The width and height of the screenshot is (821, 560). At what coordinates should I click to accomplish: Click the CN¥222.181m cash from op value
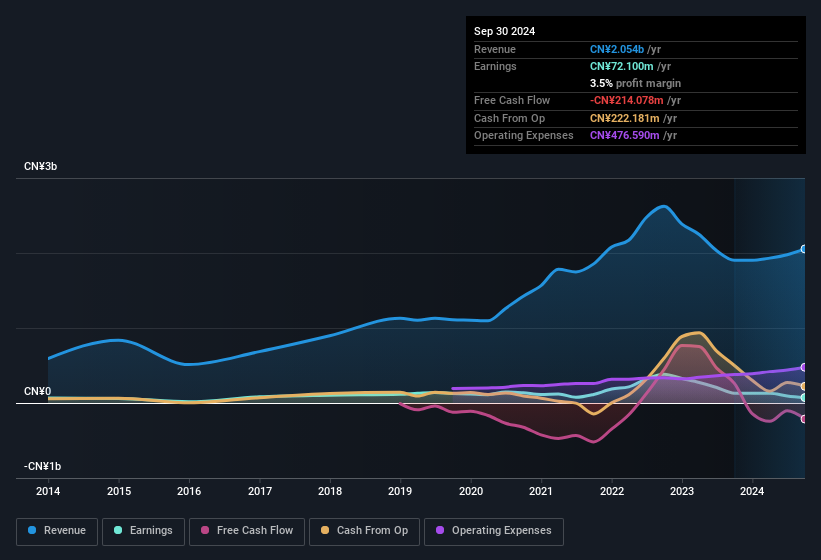click(x=625, y=118)
